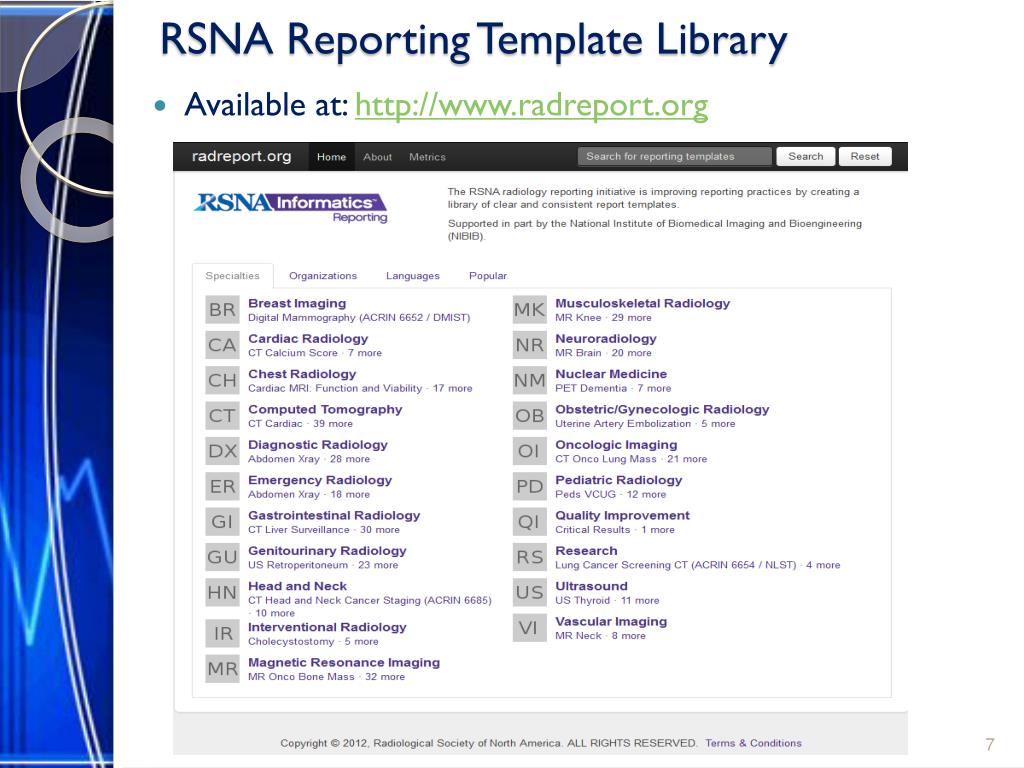The height and width of the screenshot is (768, 1024).
Task: Click the MK Musculoskeletal icon tile
Action: [530, 310]
